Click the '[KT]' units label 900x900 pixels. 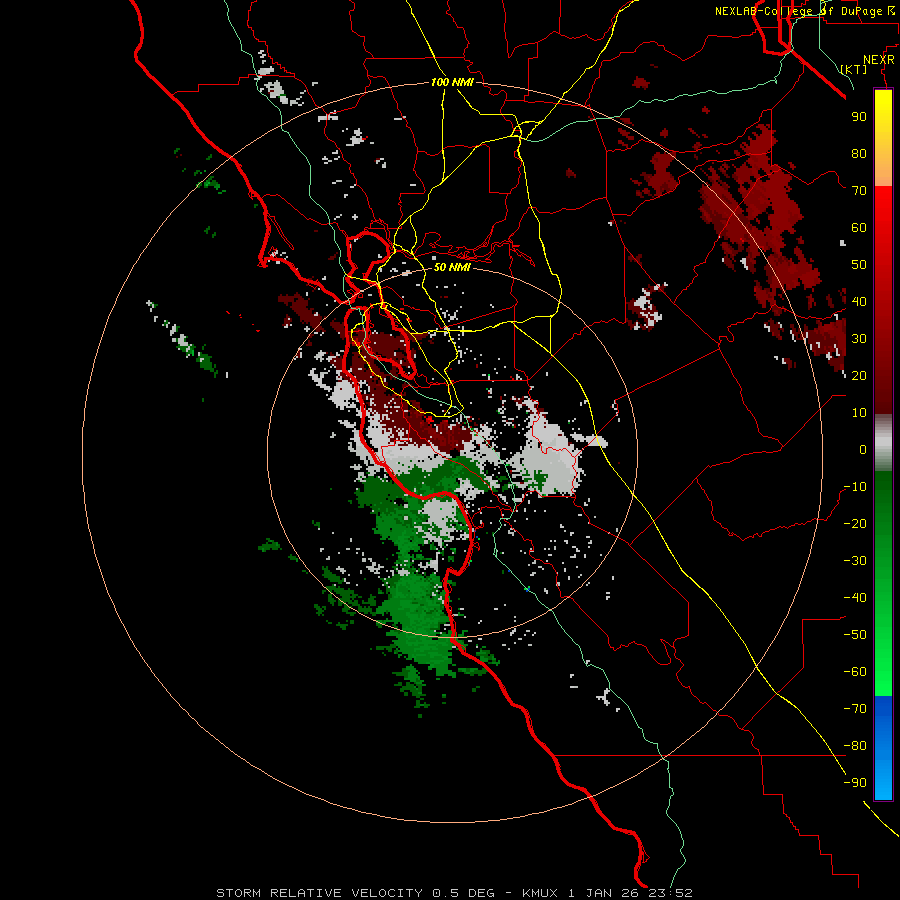[x=854, y=69]
